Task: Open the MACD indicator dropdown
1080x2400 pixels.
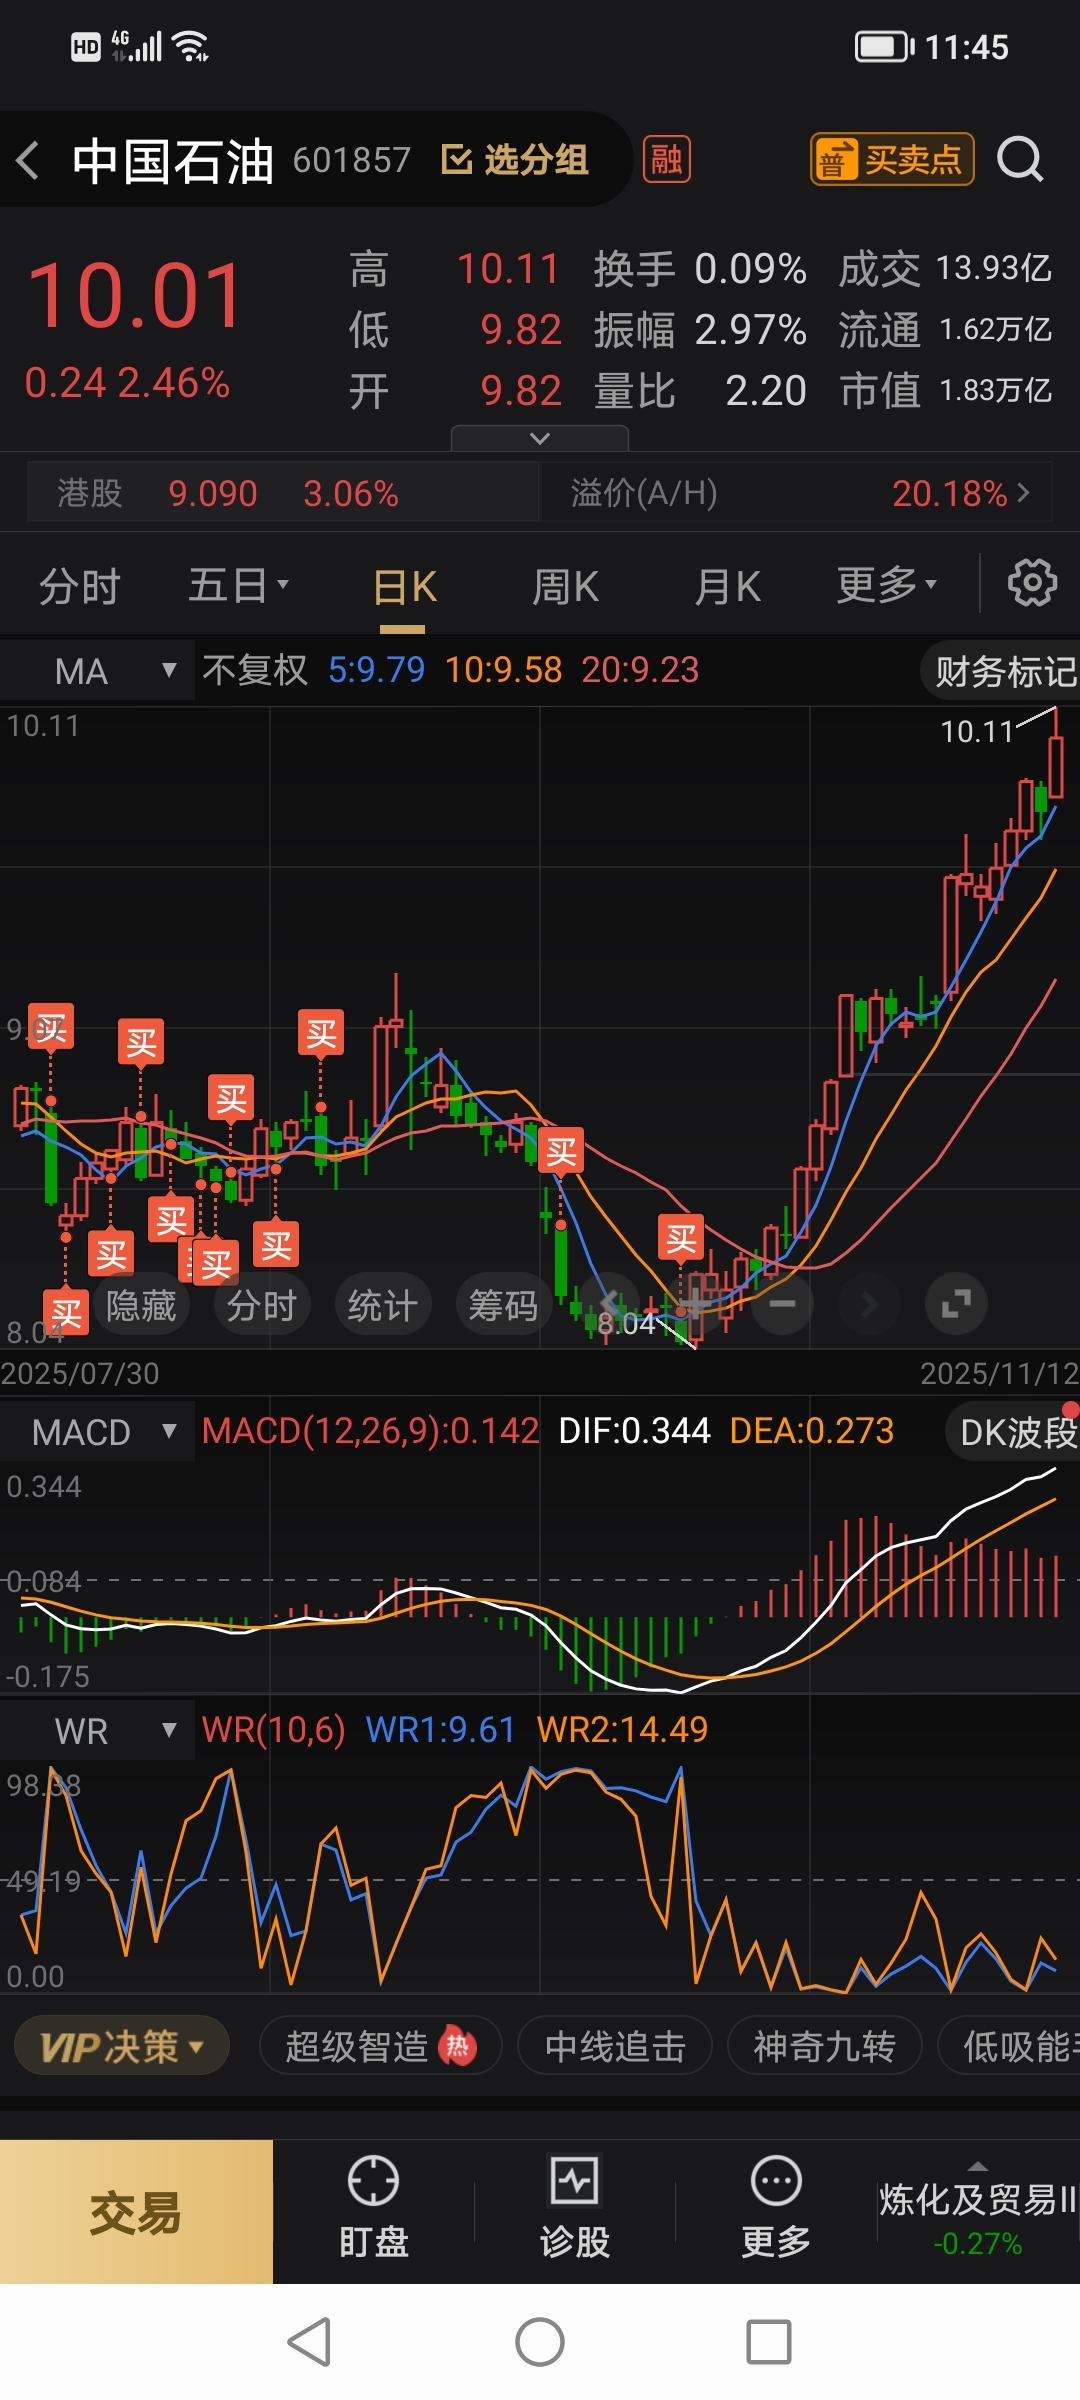Action: [97, 1432]
